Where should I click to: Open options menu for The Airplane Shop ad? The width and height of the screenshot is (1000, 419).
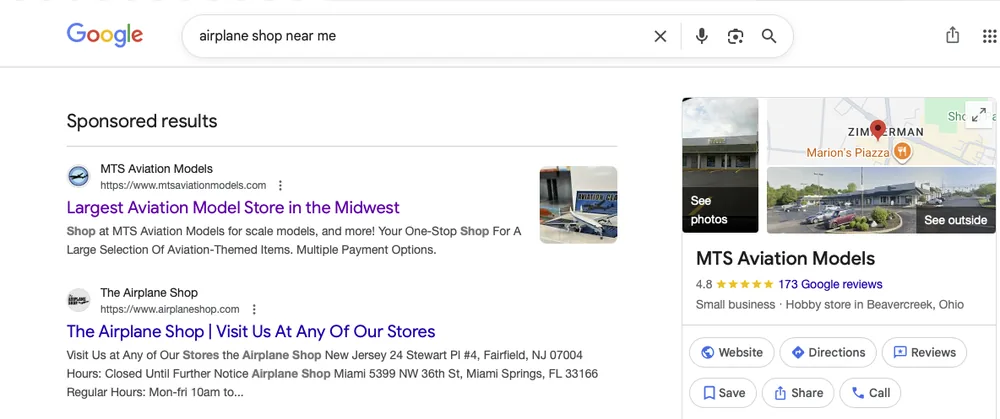[x=254, y=309]
